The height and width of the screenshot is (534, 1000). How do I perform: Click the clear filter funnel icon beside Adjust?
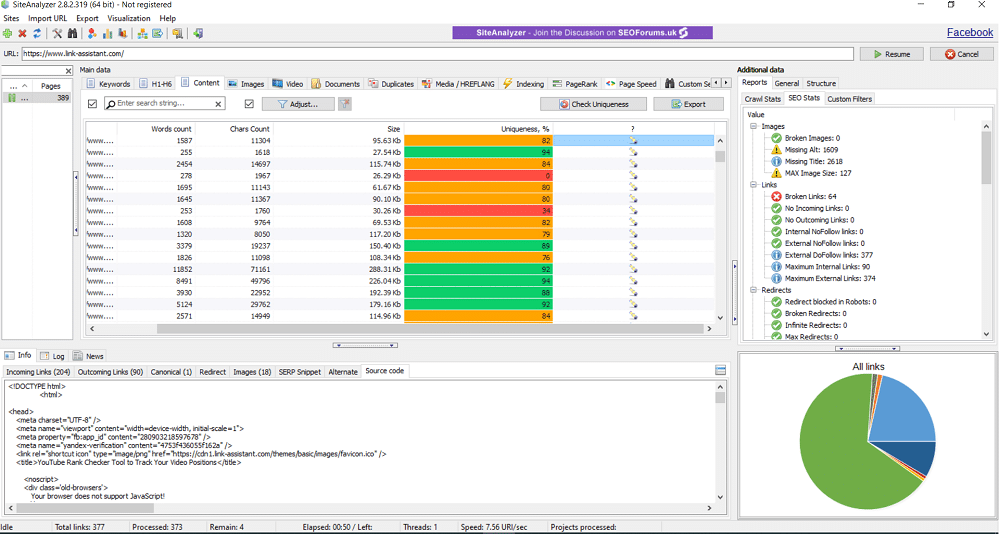pyautogui.click(x=345, y=104)
